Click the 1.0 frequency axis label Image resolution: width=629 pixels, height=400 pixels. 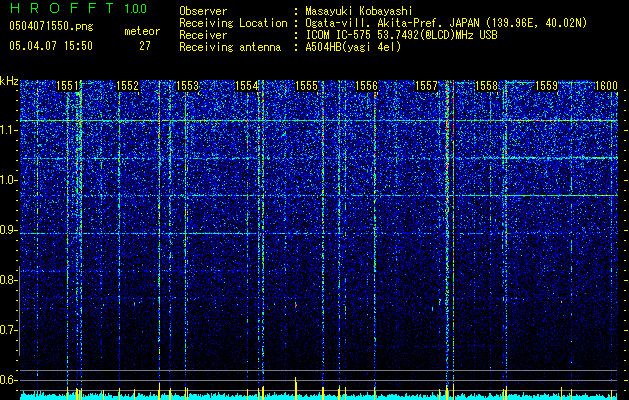pos(8,180)
